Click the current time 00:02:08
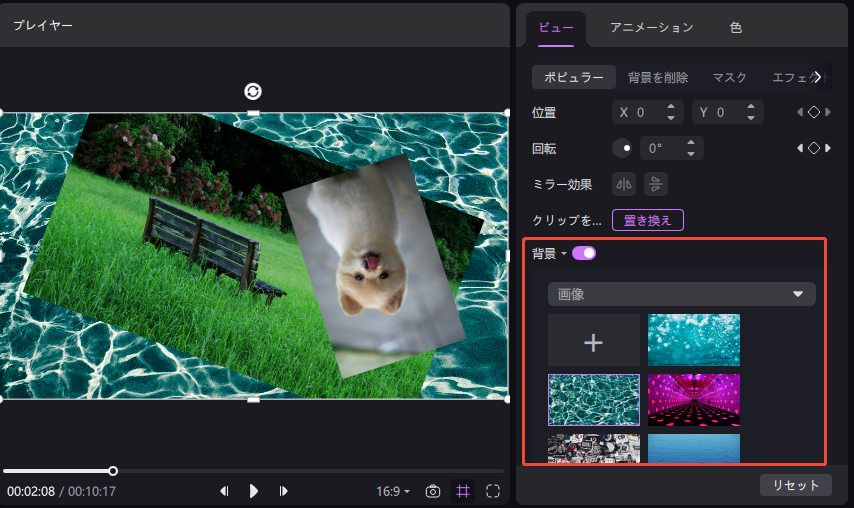 coord(31,492)
